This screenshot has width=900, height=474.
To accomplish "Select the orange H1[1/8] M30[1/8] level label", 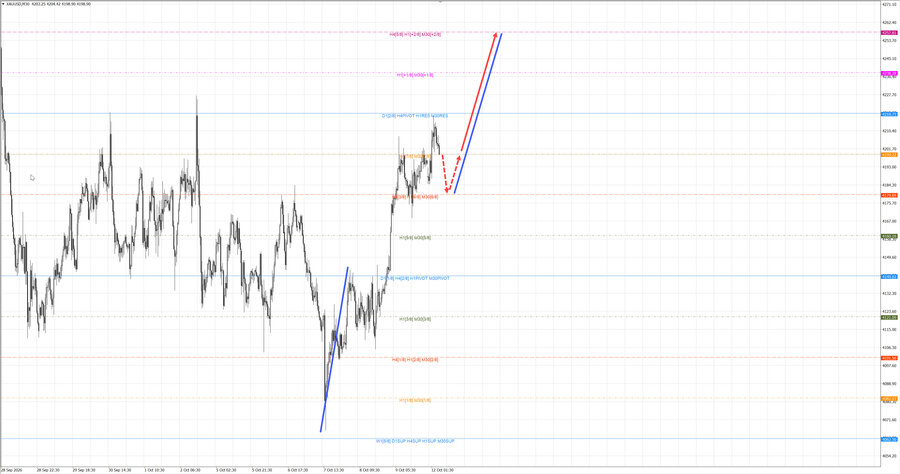I will (x=415, y=401).
